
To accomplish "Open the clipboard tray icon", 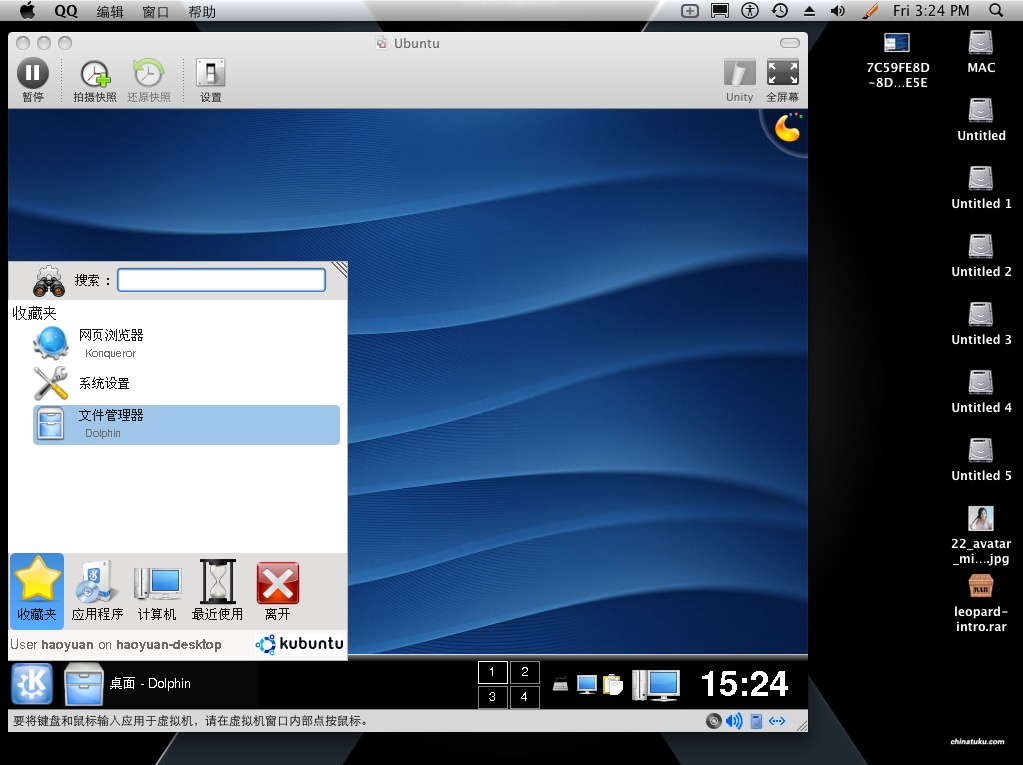I will [x=613, y=685].
